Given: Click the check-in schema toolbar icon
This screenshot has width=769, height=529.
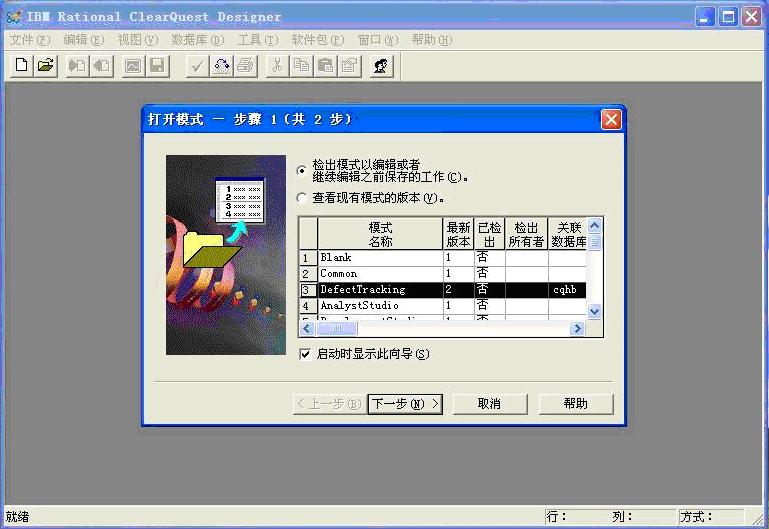Looking at the screenshot, I should (x=77, y=66).
